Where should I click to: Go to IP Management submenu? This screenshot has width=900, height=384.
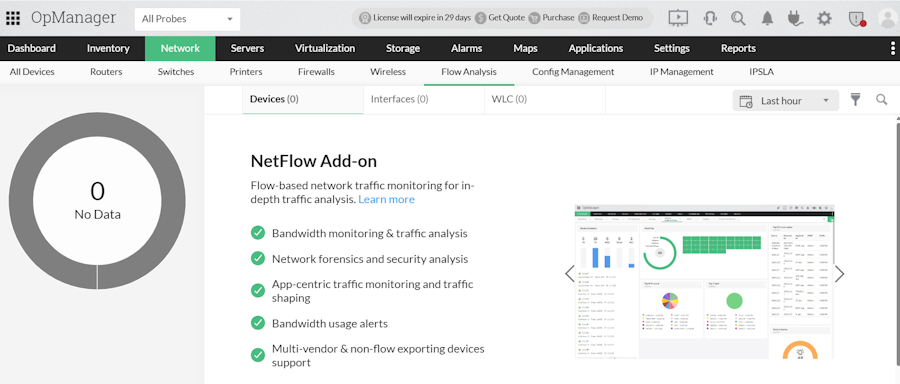pyautogui.click(x=682, y=72)
